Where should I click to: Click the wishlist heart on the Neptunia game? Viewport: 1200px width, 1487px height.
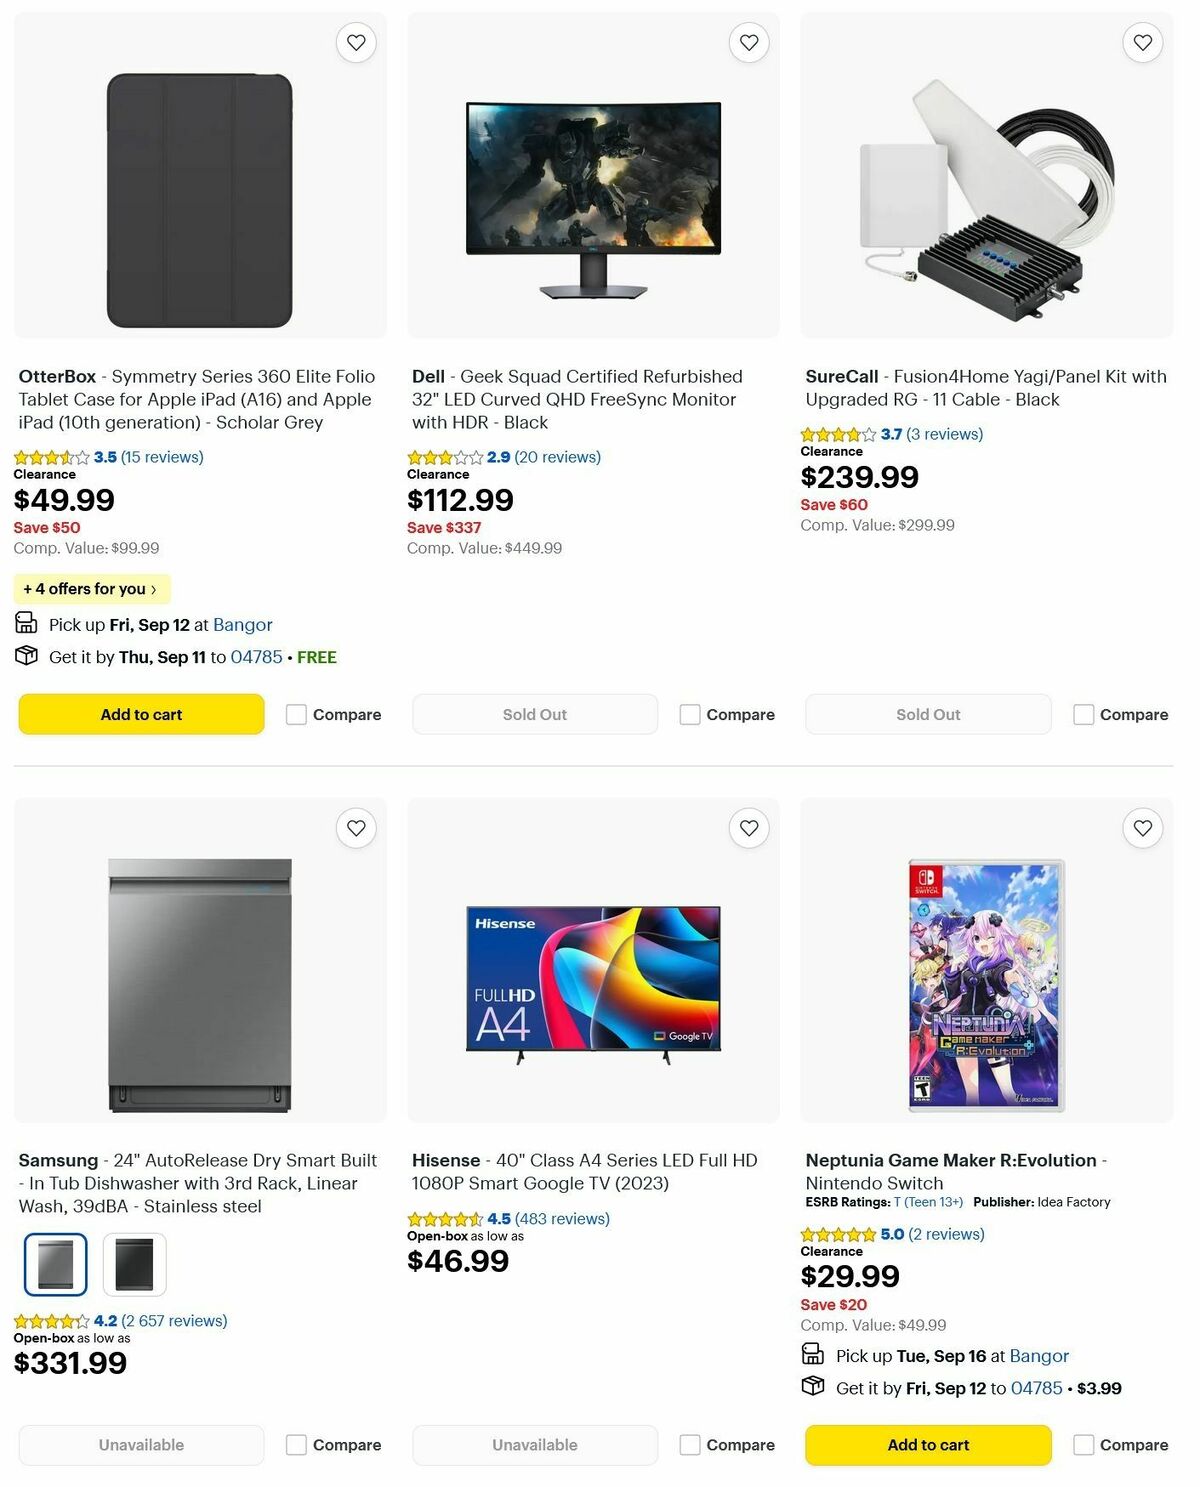click(x=1141, y=828)
